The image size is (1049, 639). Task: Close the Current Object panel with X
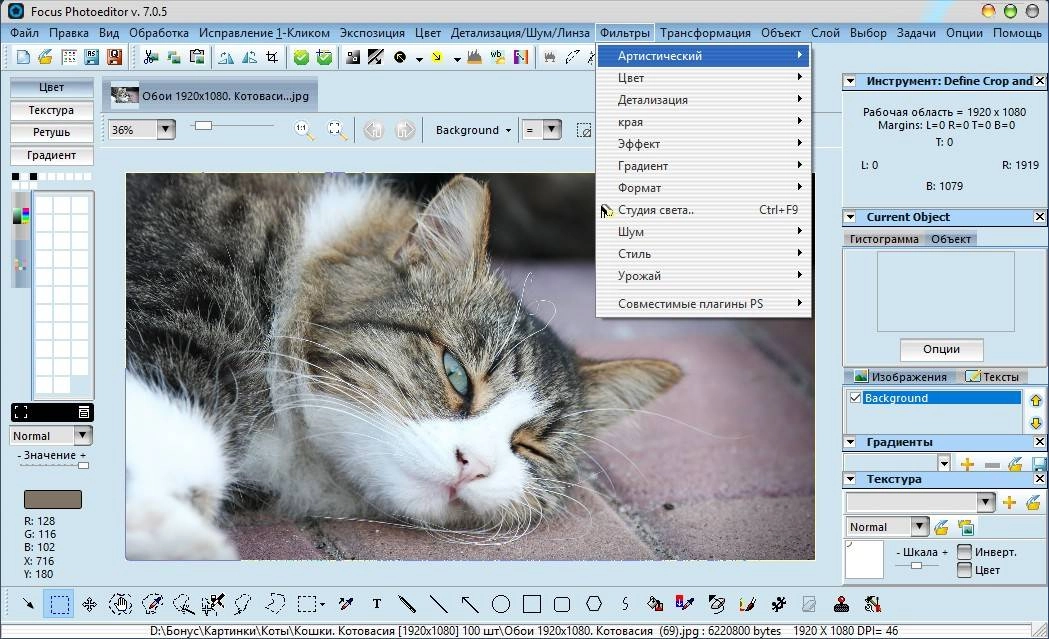pos(1039,217)
